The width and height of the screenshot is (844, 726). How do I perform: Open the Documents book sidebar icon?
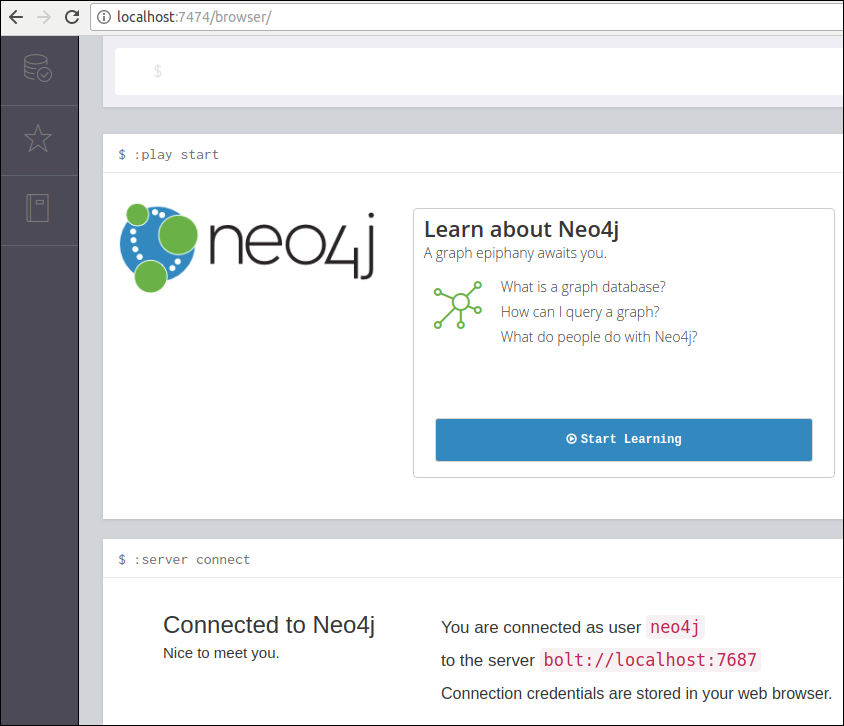[38, 208]
